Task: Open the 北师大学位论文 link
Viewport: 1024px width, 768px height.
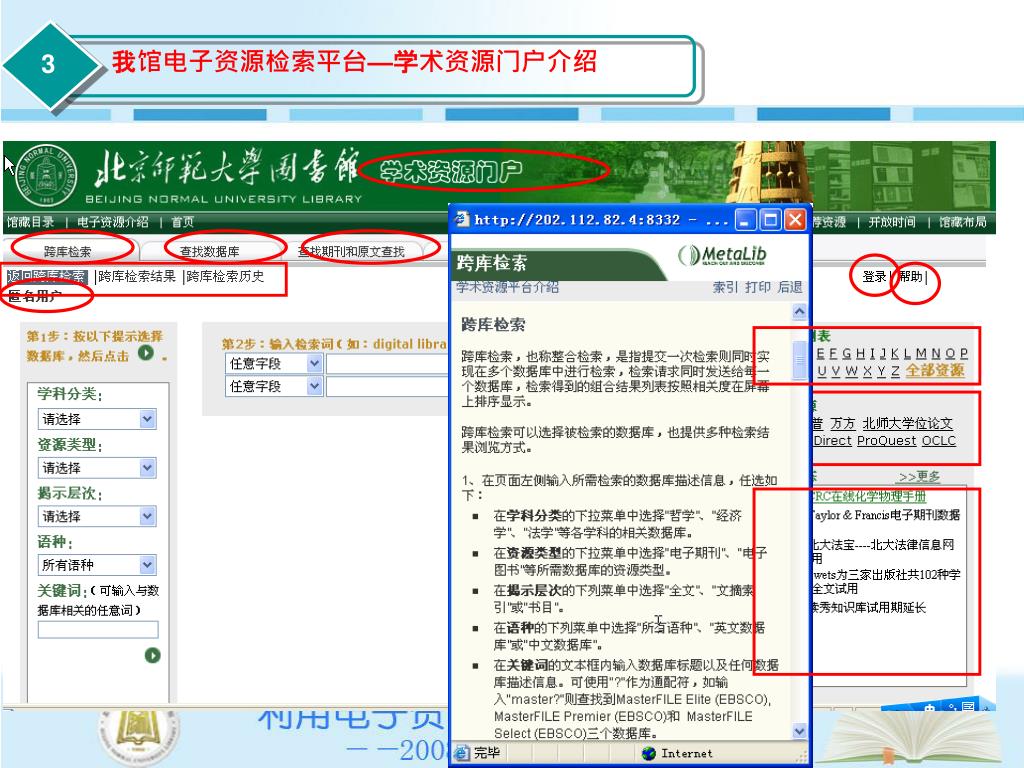Action: click(x=908, y=423)
